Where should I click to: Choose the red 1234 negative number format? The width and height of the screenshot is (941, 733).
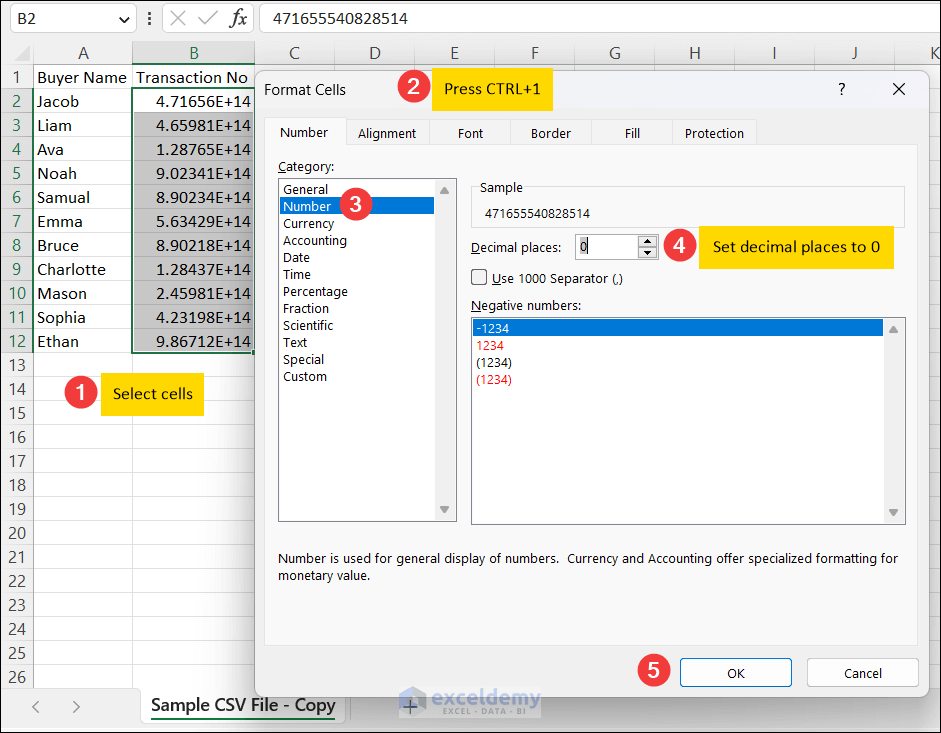coord(490,344)
